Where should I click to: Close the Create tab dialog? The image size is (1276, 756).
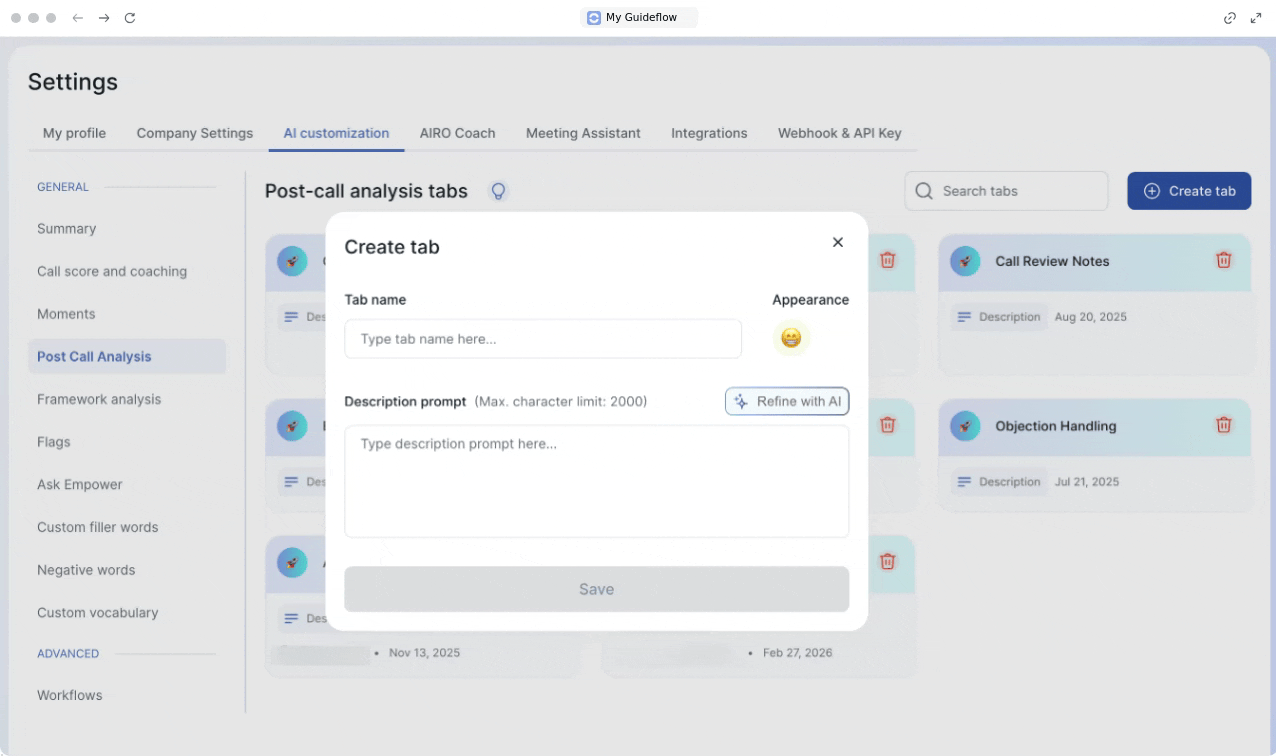(838, 242)
